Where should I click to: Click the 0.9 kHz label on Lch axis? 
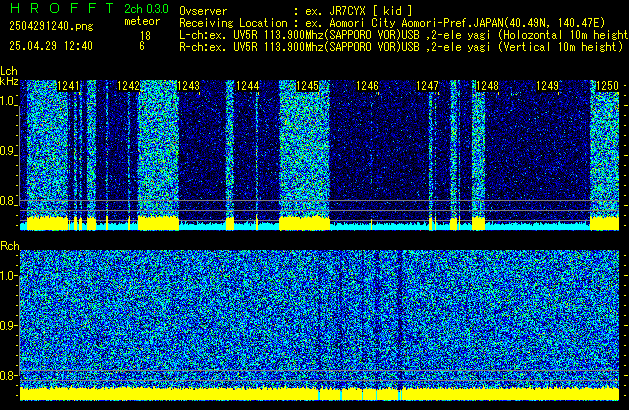(8, 151)
